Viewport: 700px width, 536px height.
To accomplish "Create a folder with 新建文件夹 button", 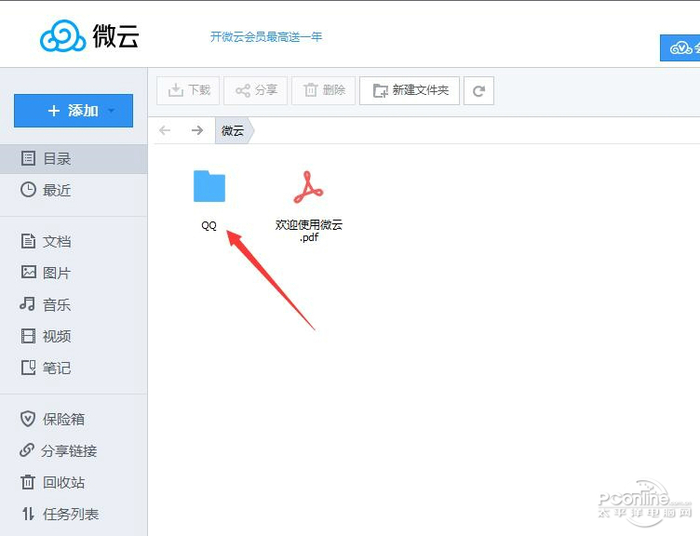I will point(409,91).
